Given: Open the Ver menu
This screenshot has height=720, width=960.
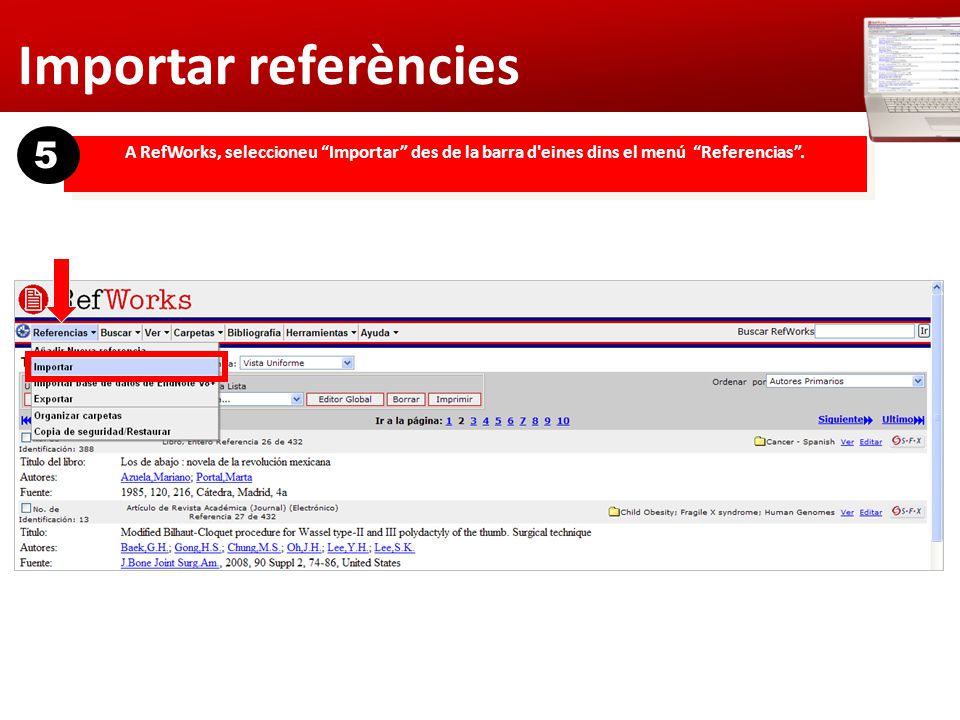Looking at the screenshot, I should coord(157,332).
